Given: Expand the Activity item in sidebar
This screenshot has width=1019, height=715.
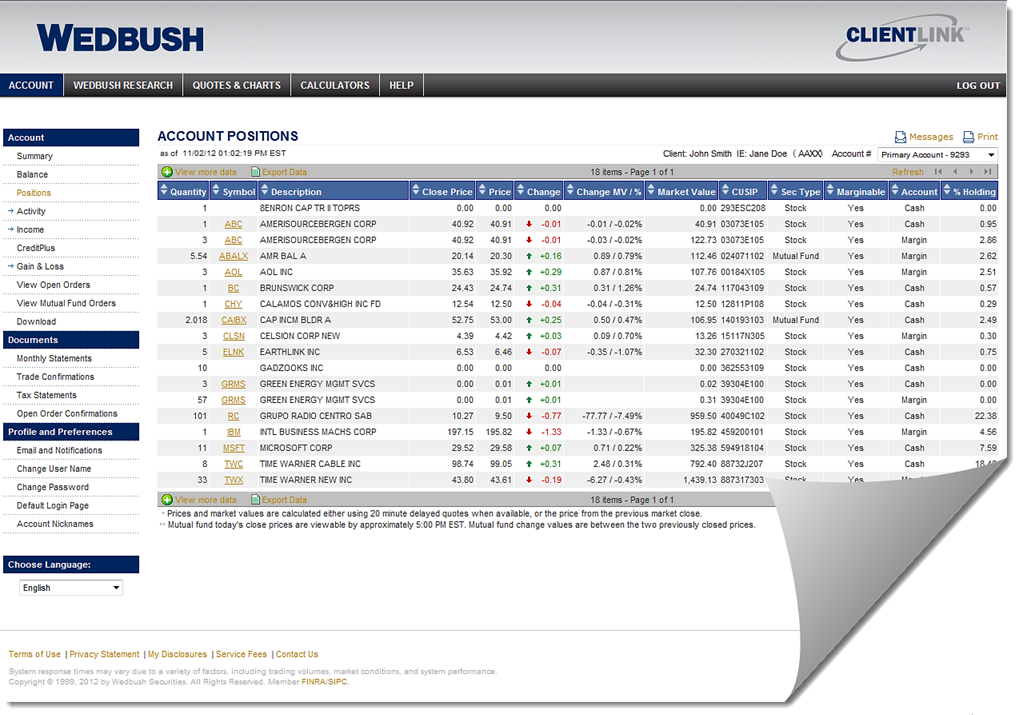Looking at the screenshot, I should point(31,211).
